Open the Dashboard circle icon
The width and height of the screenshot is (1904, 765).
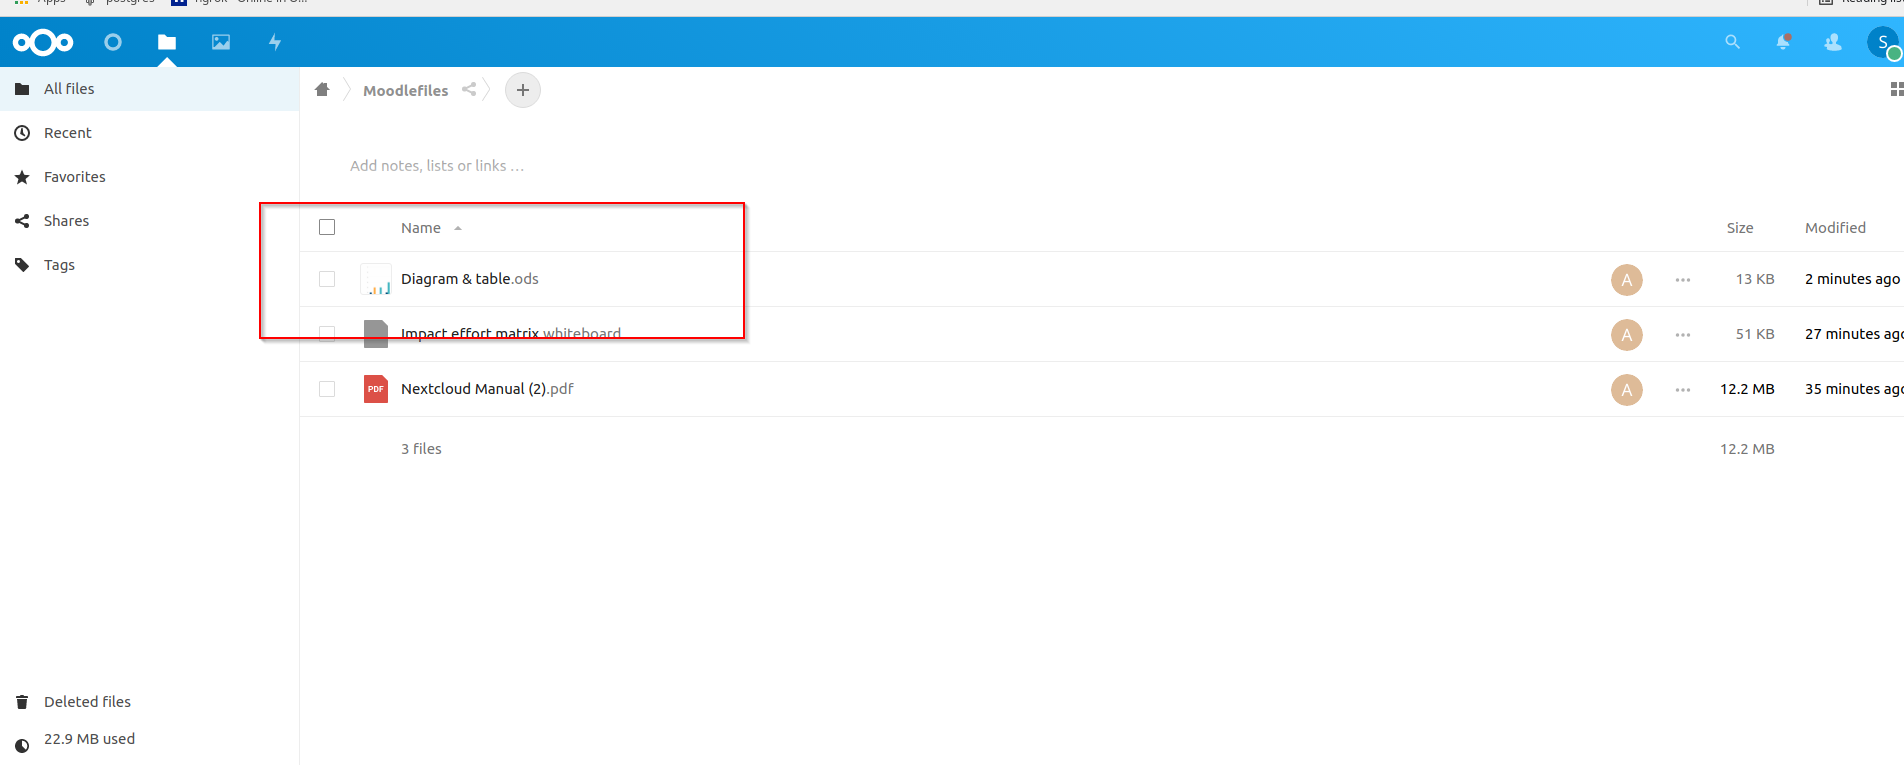(113, 42)
